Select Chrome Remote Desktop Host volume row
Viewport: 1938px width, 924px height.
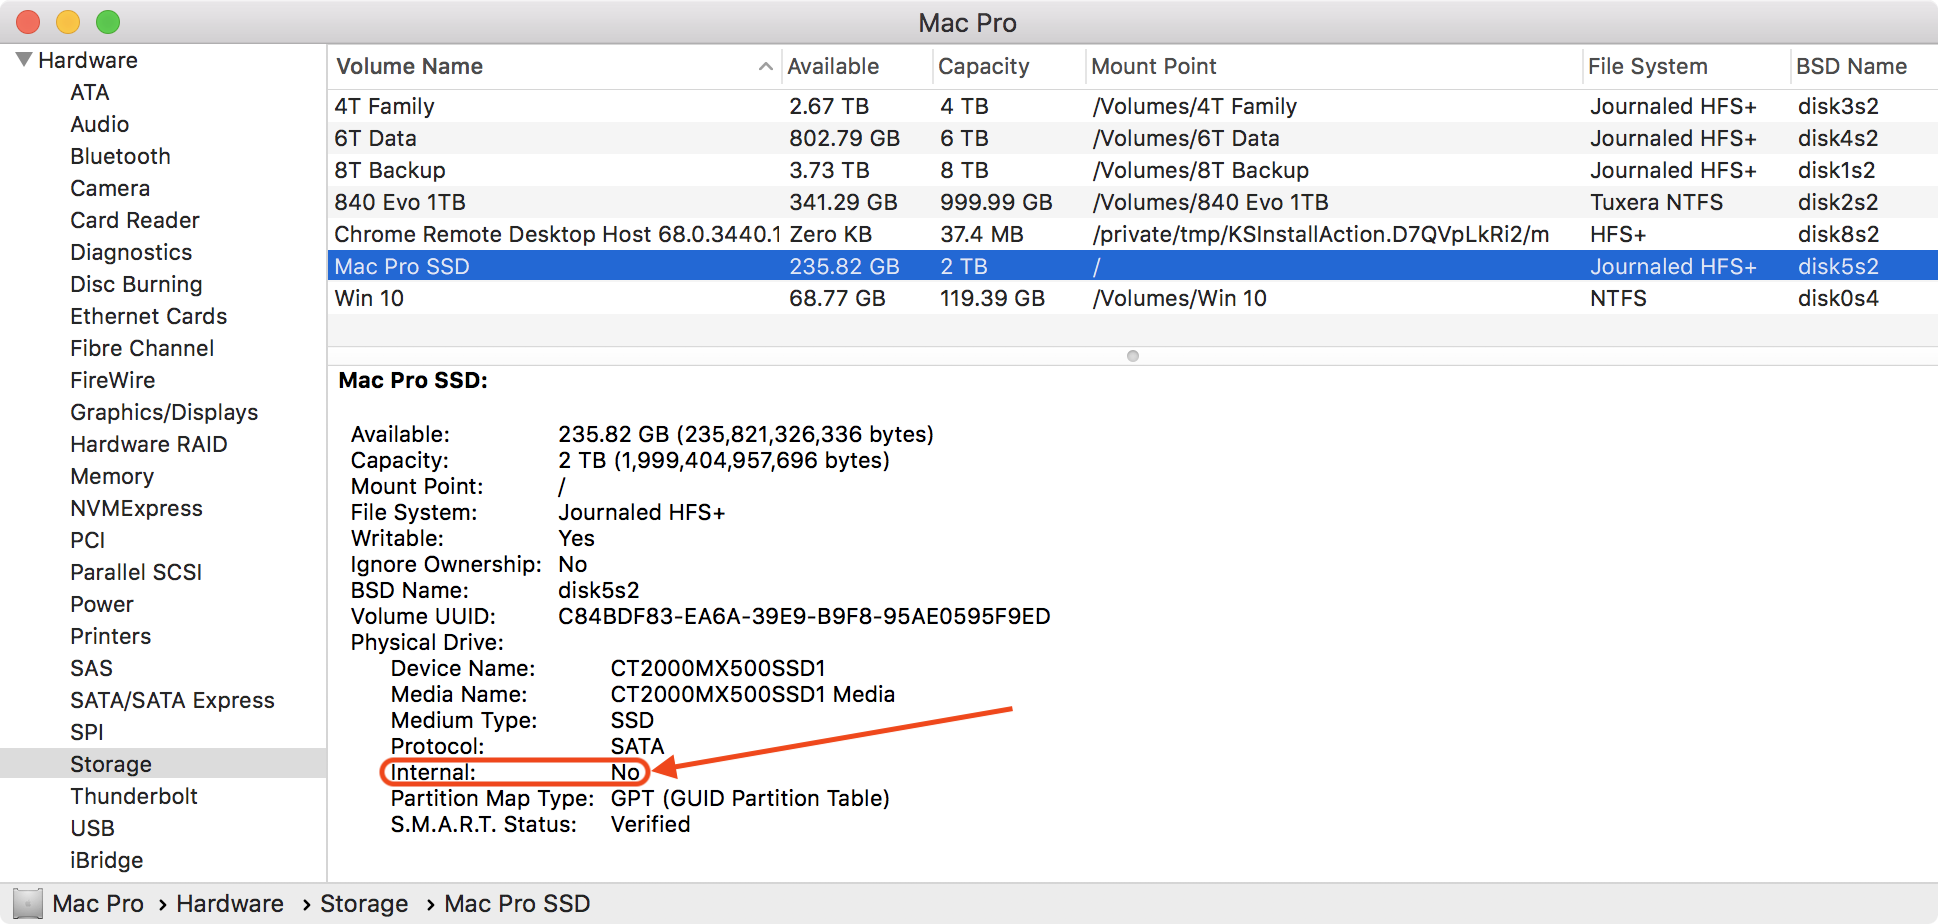(1133, 234)
